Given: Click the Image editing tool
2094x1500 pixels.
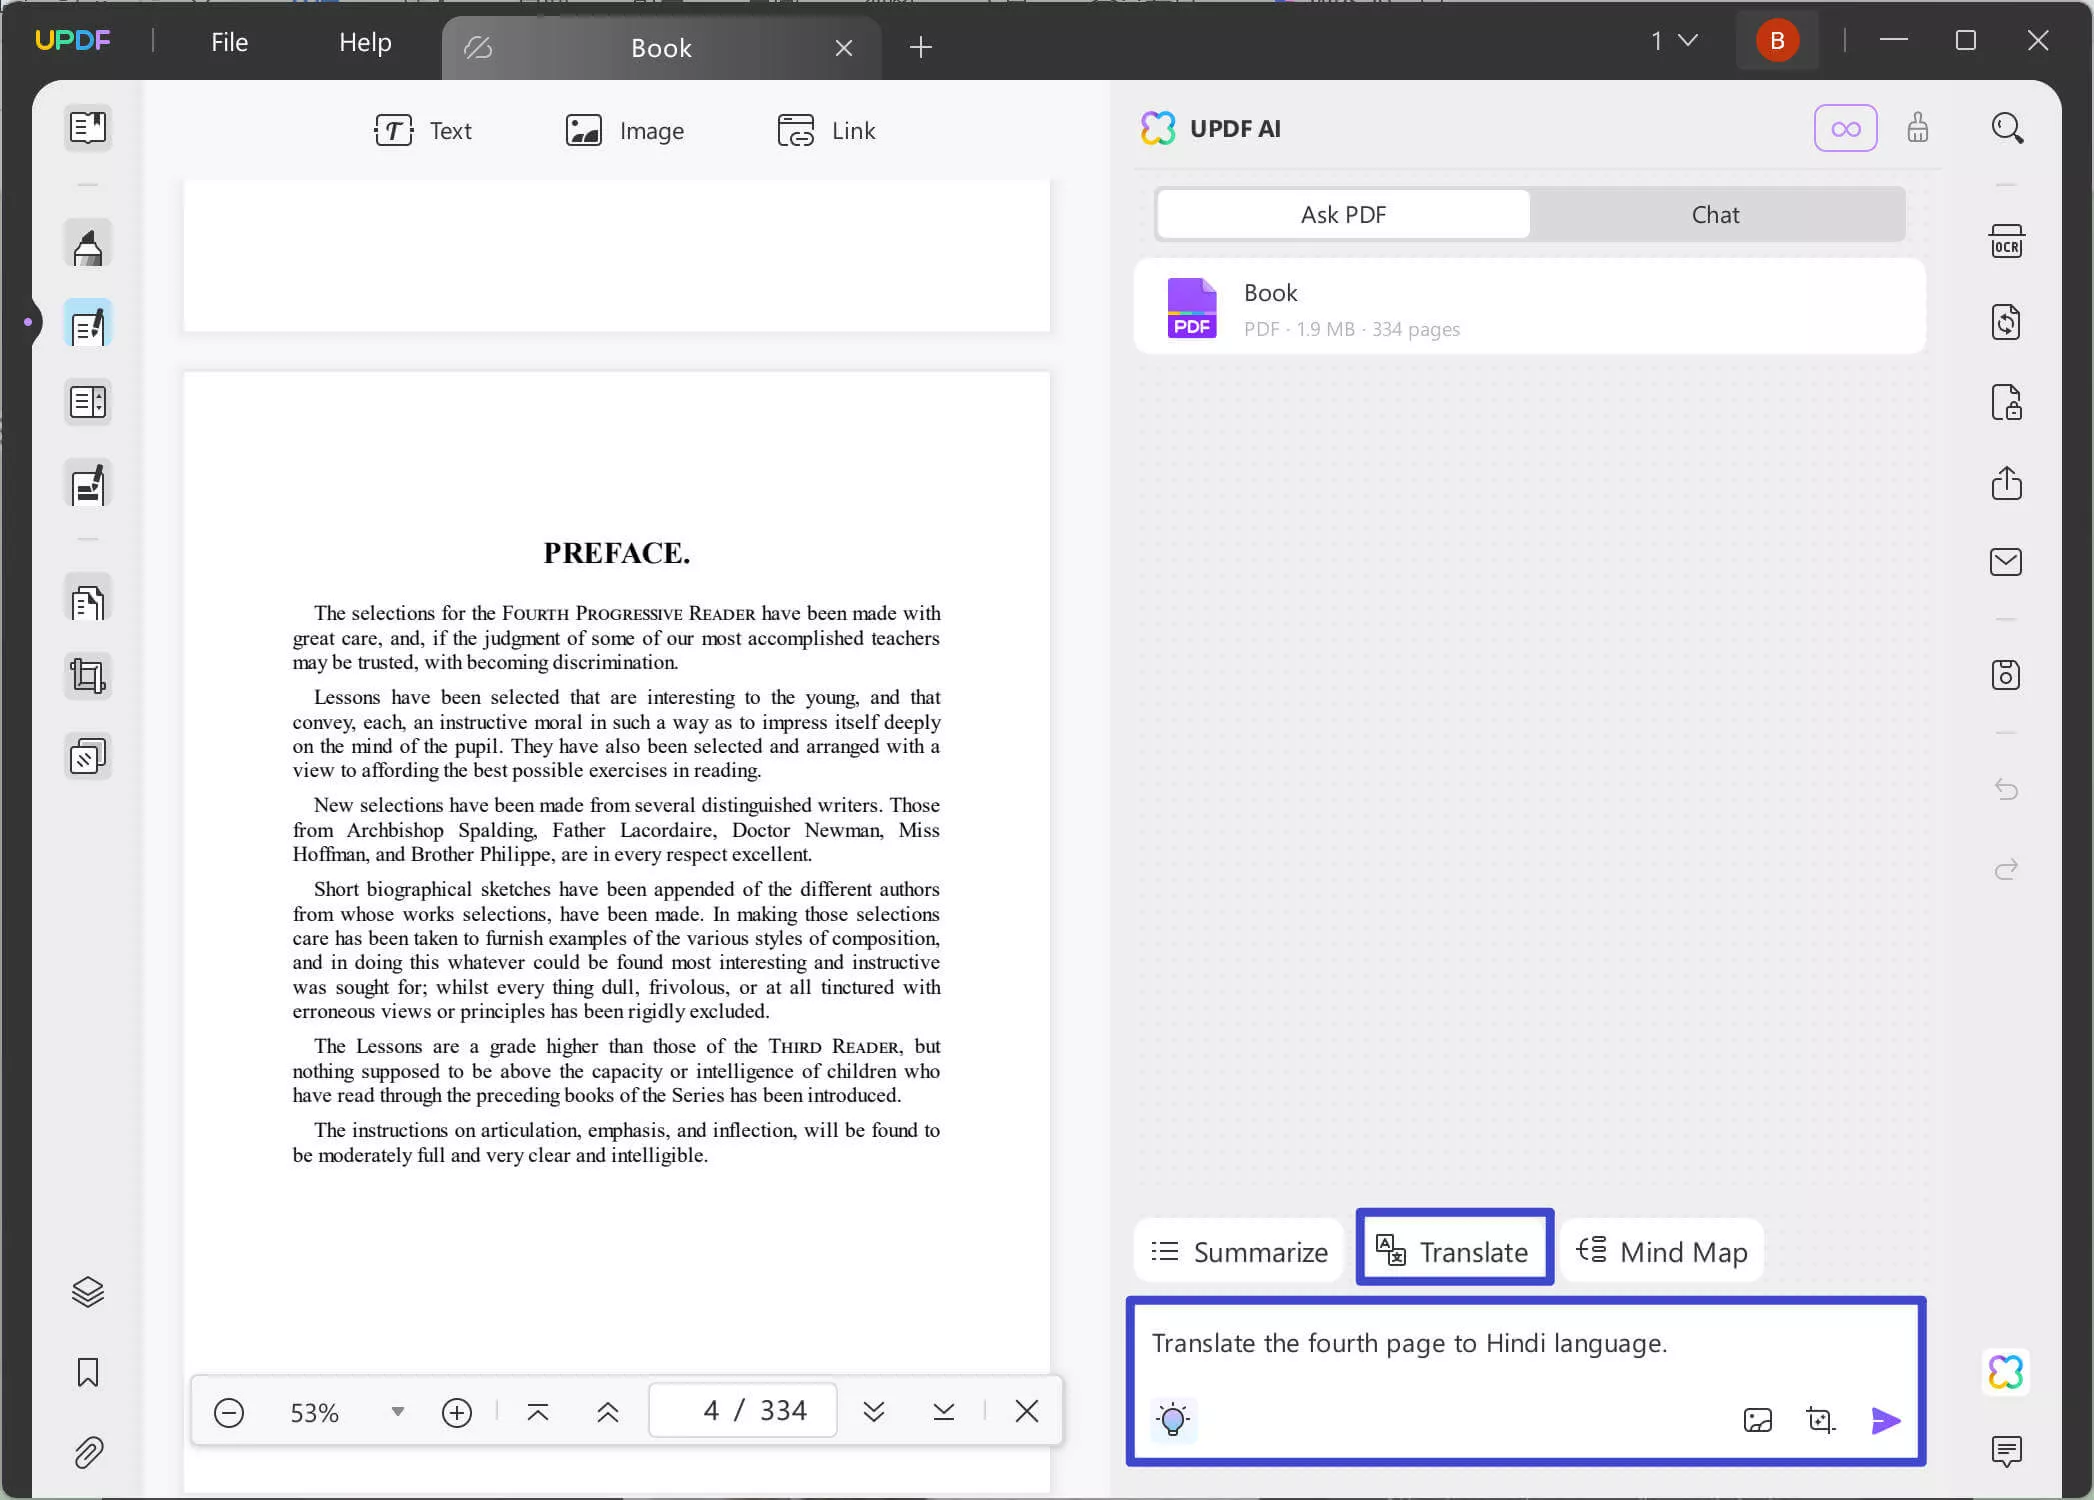Looking at the screenshot, I should point(625,130).
